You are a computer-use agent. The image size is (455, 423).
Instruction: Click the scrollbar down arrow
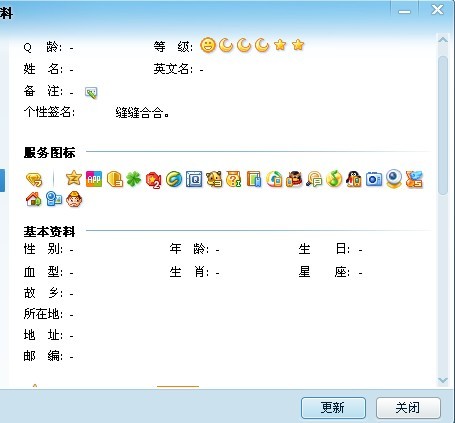pyautogui.click(x=443, y=380)
